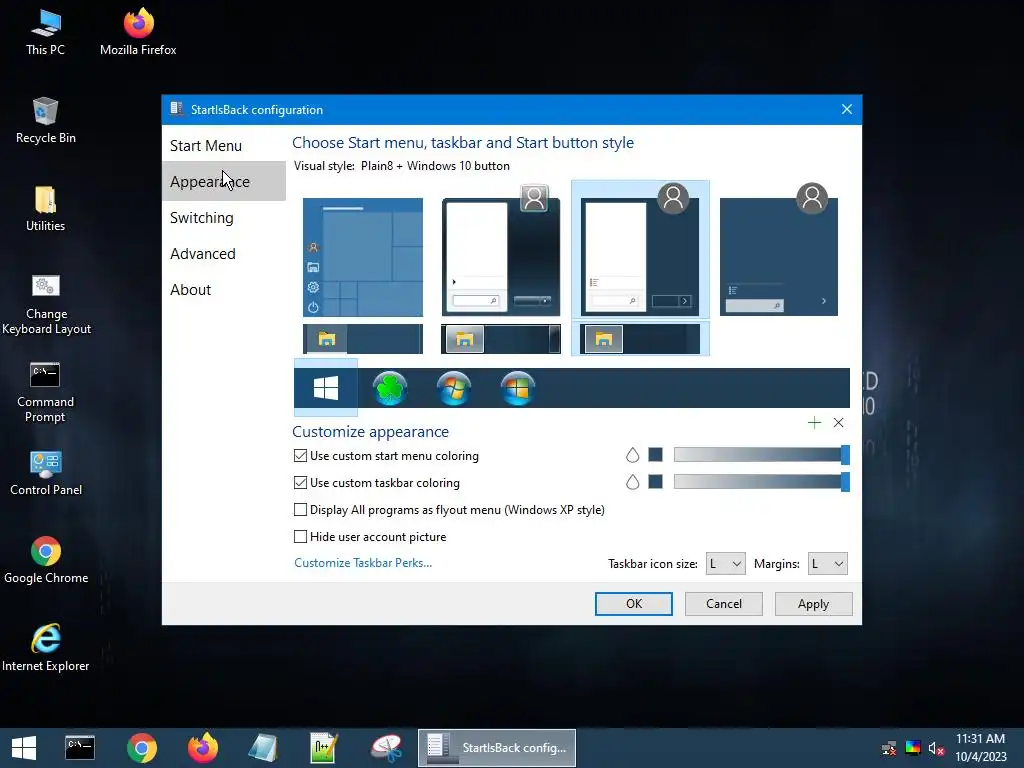Select the Utilities folder on desktop
Image resolution: width=1024 pixels, height=768 pixels.
pos(45,208)
